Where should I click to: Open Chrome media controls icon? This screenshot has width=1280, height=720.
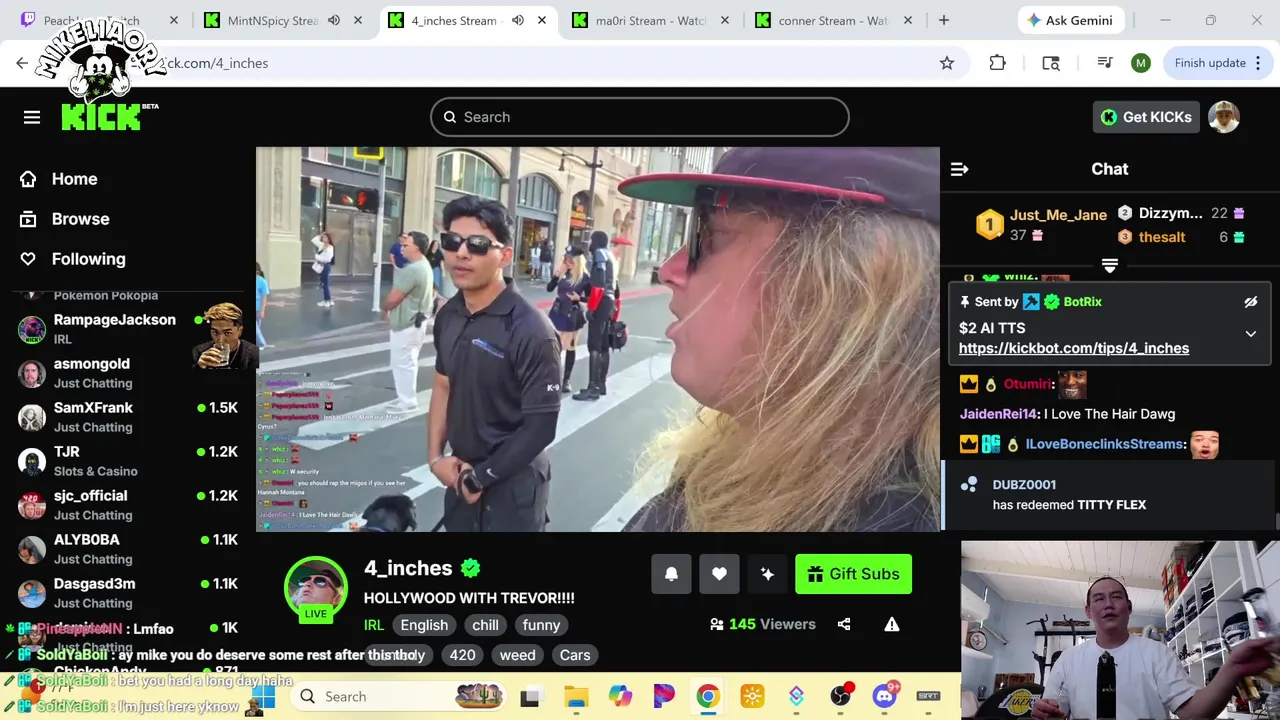click(1104, 63)
